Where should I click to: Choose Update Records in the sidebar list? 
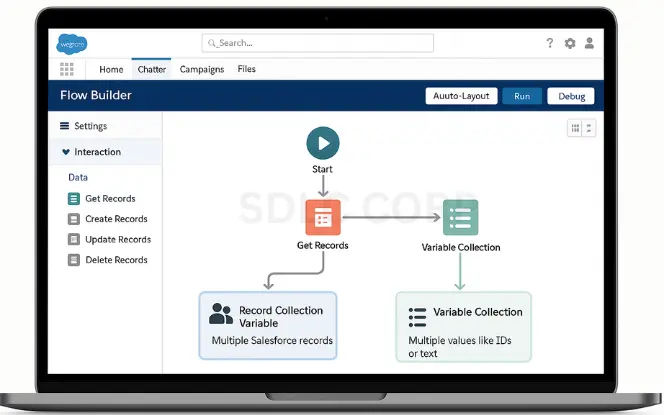[118, 239]
